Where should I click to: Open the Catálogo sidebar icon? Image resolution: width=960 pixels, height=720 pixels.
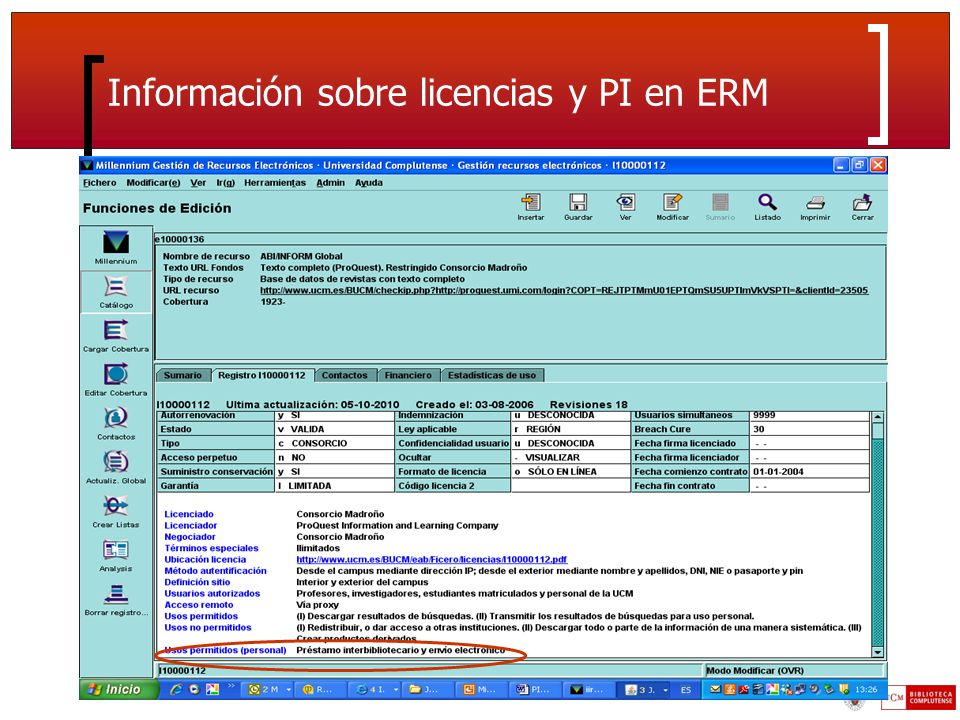tap(116, 291)
